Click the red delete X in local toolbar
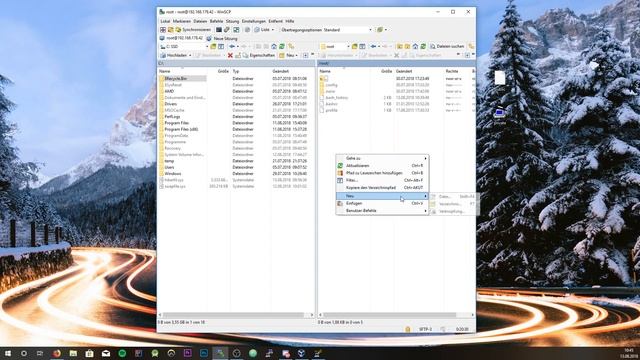Viewport: 640px width, 360px height. click(x=230, y=55)
